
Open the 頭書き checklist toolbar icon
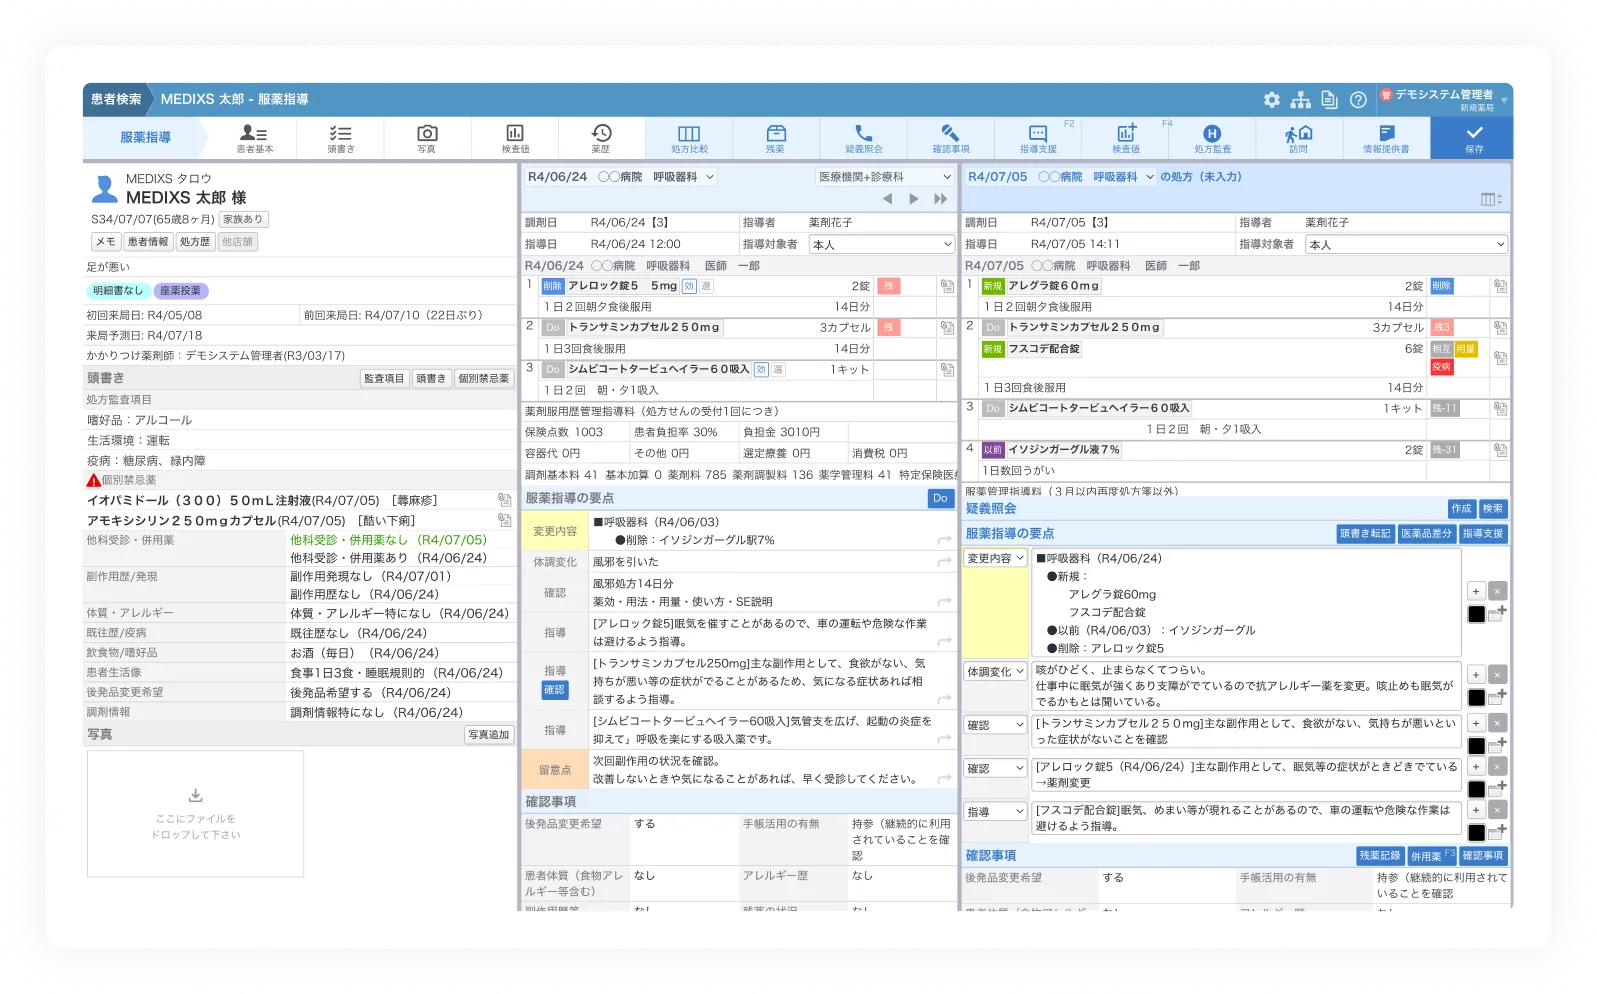341,138
